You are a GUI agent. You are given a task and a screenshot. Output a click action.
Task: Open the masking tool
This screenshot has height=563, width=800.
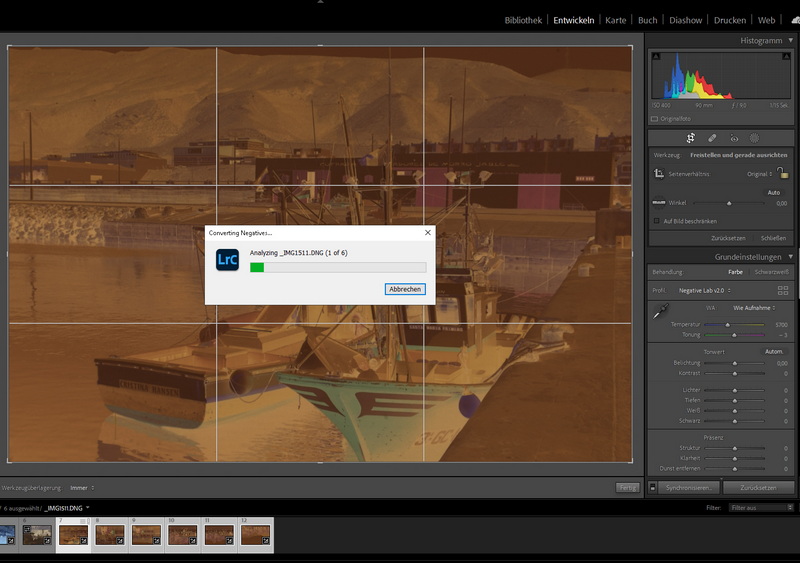point(755,138)
